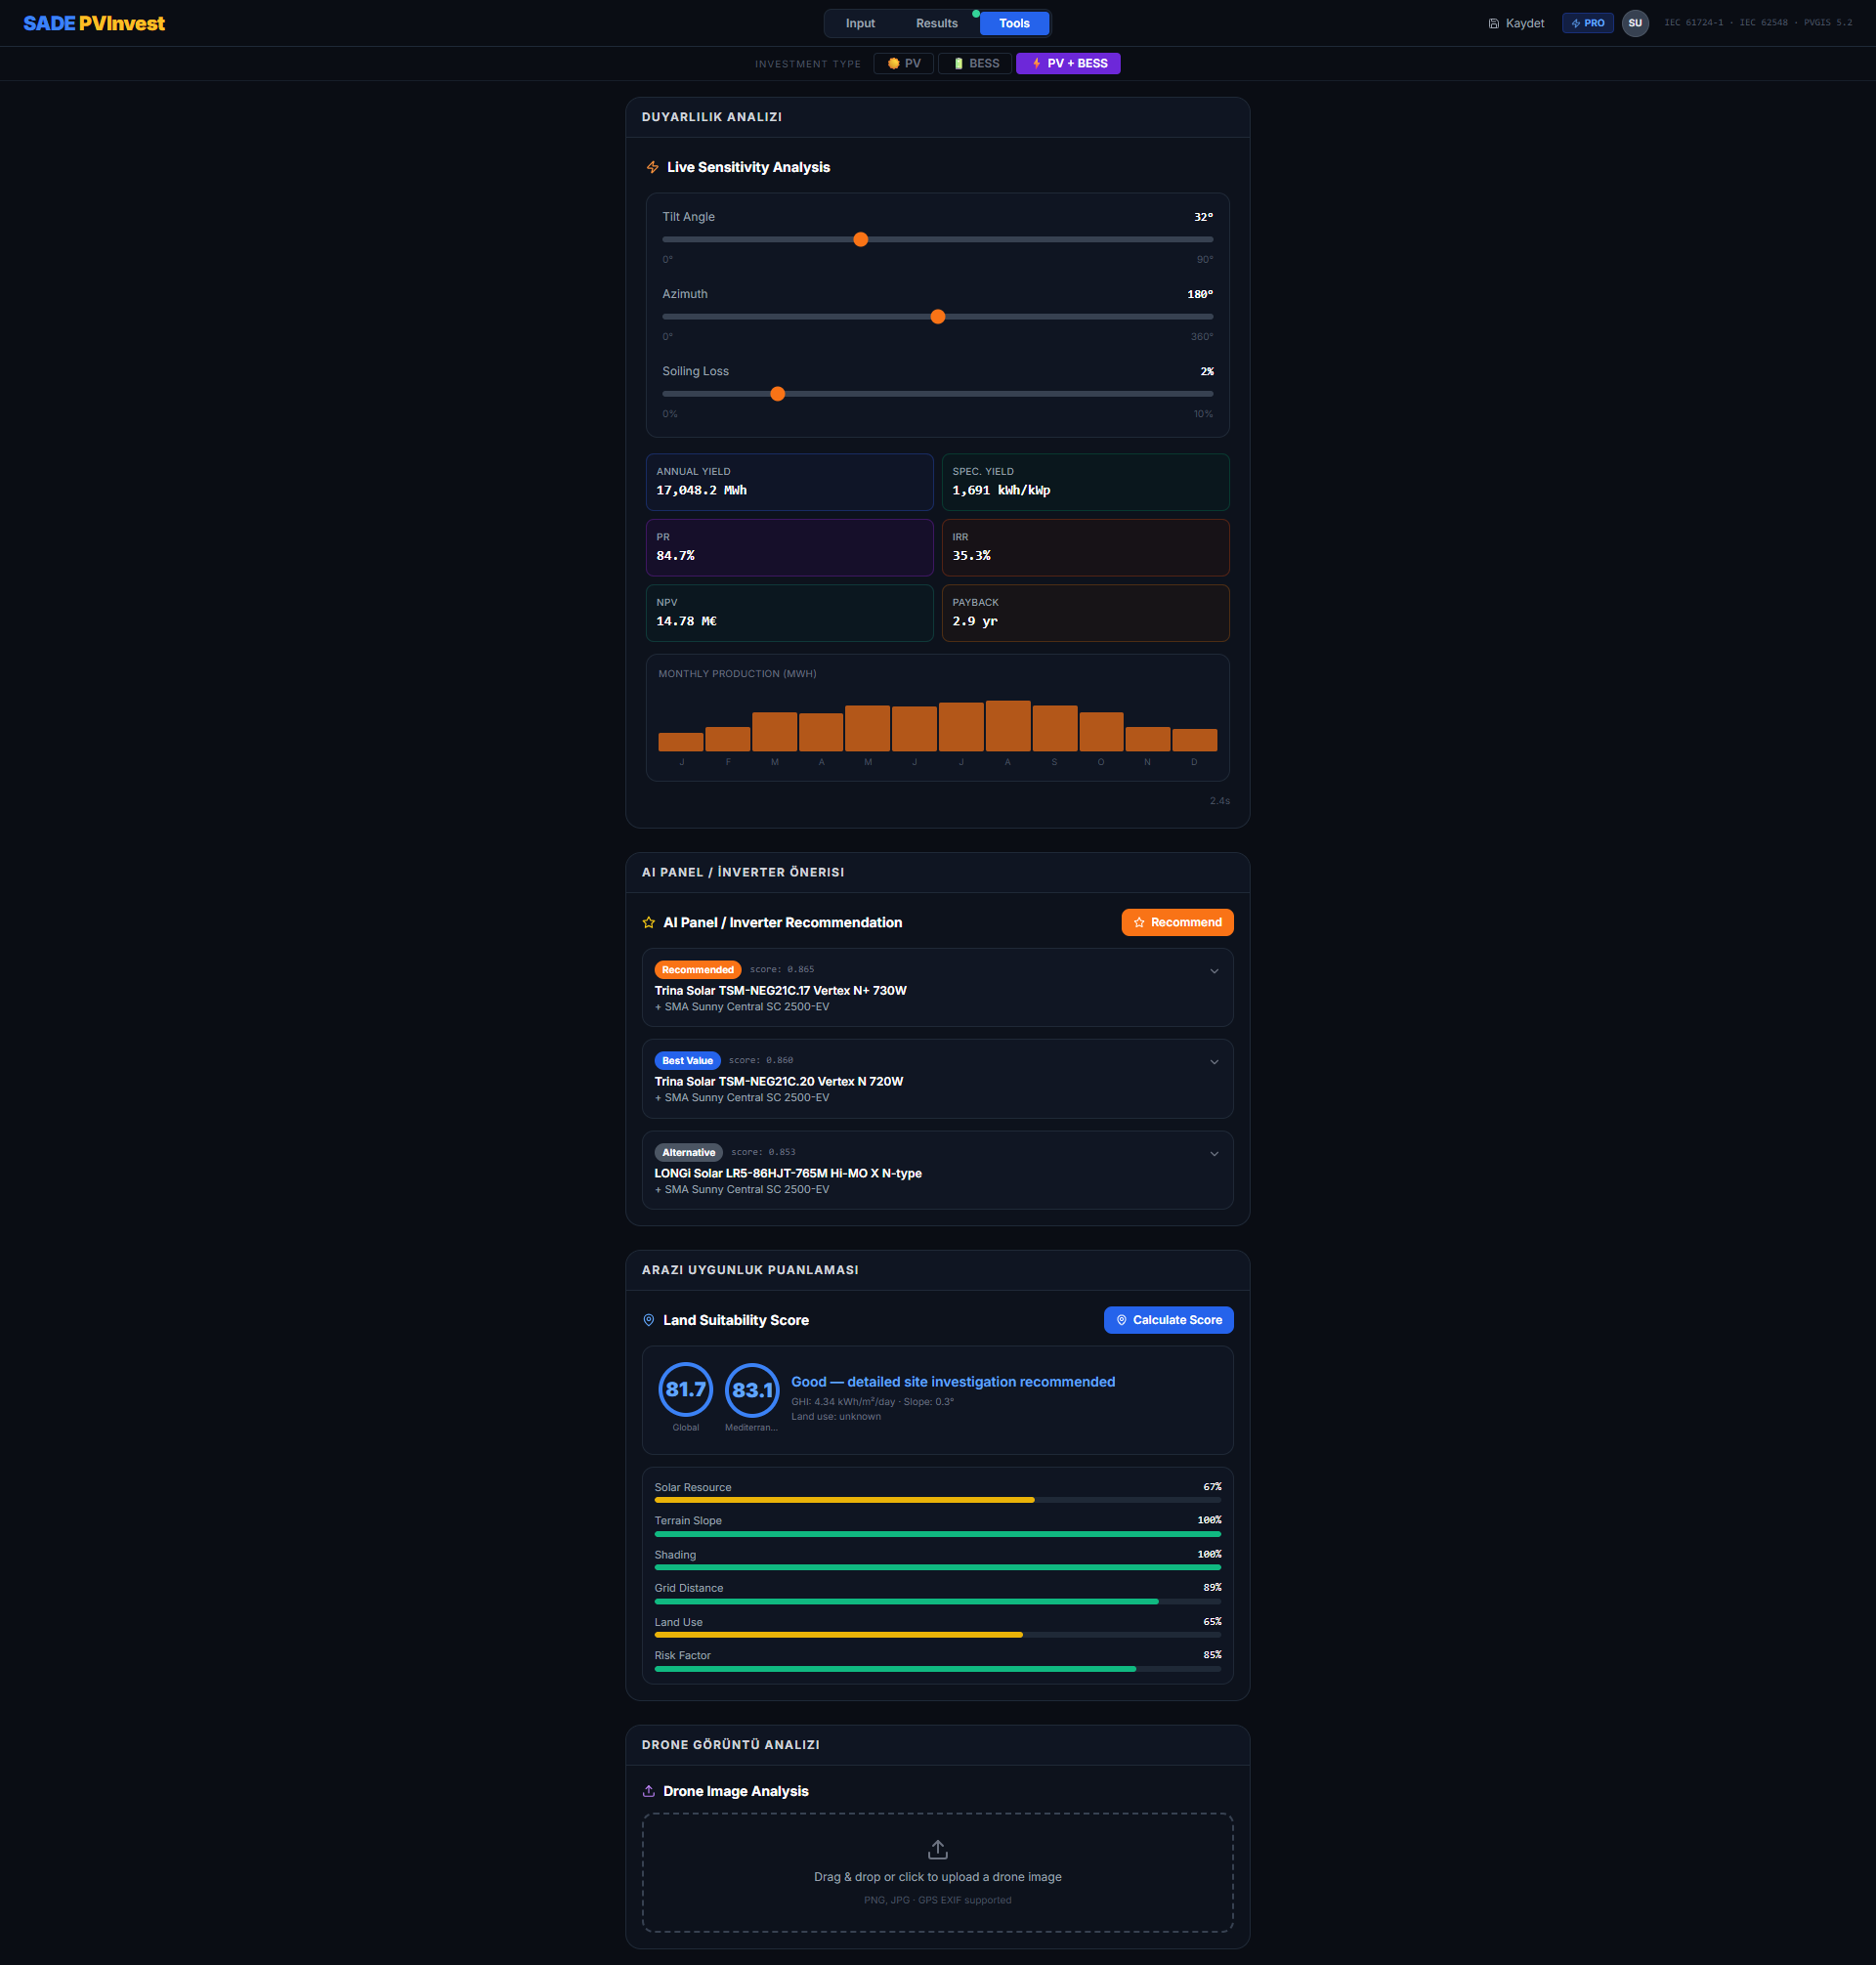Open the SU user avatar

coord(1635,23)
